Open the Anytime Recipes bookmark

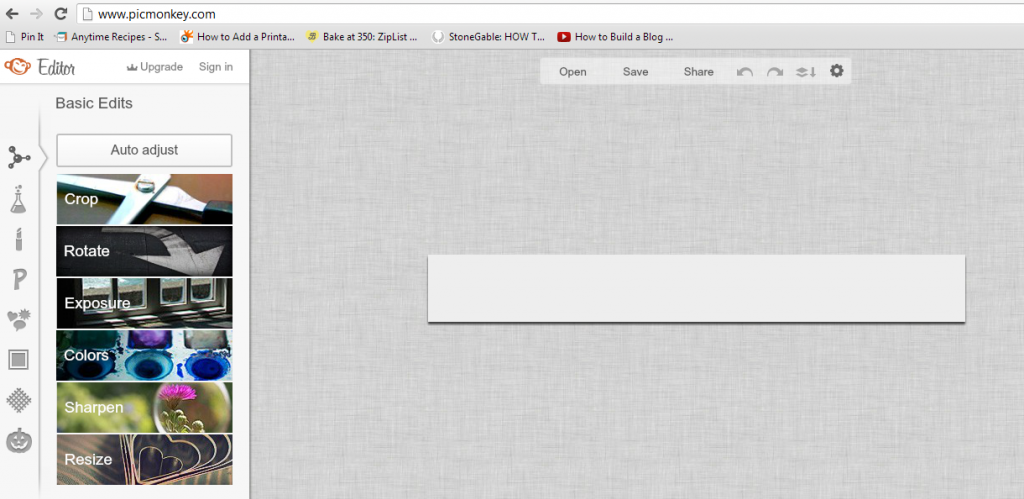[112, 37]
